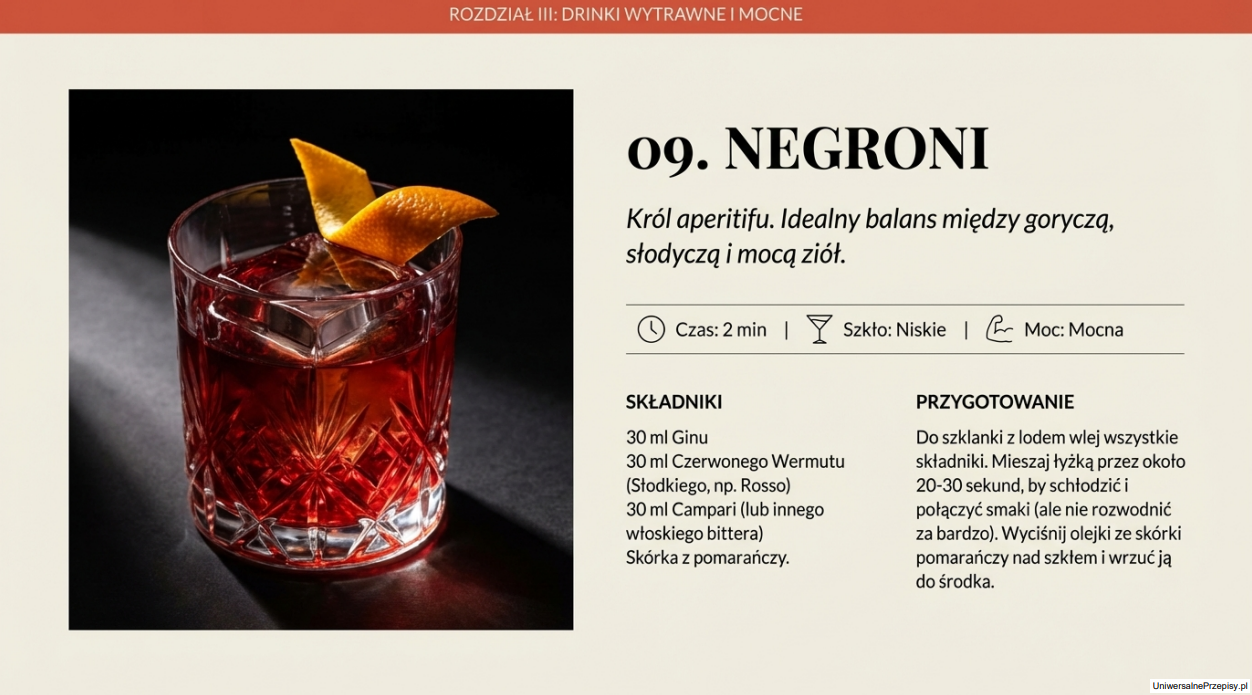Click the Przygotowanie section heading
The image size is (1252, 695).
point(995,402)
